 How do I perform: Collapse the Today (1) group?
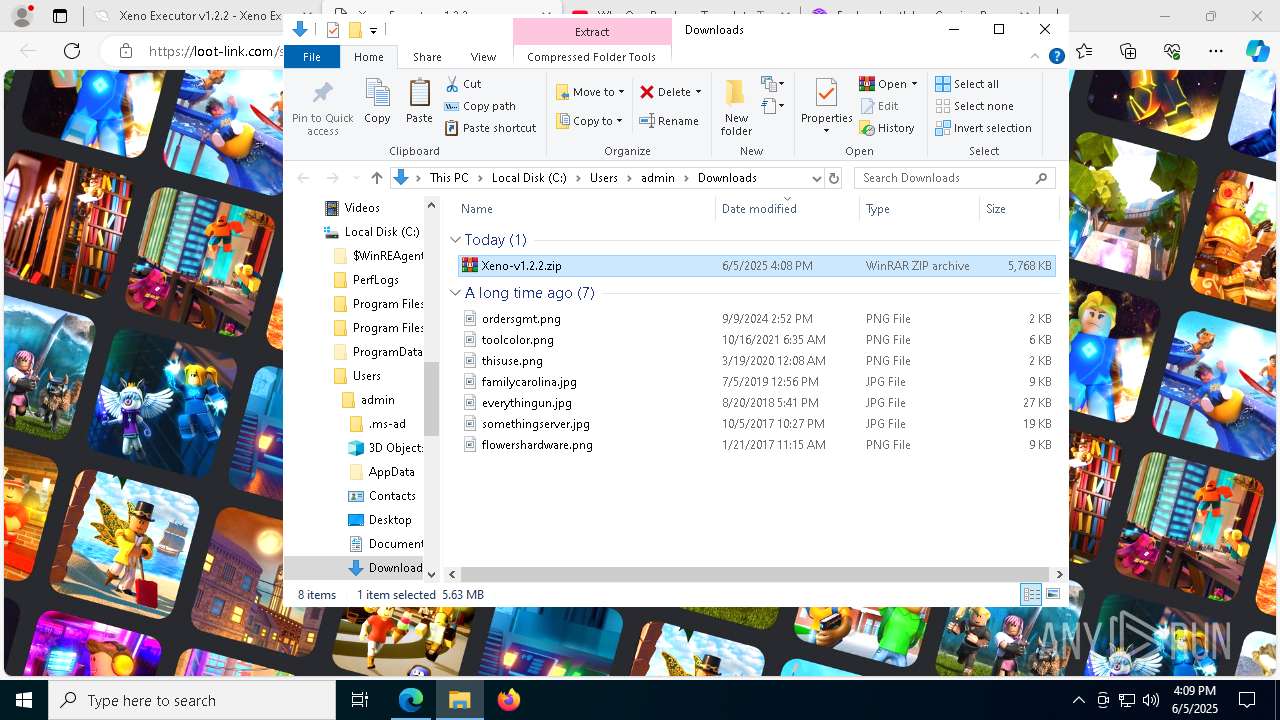click(455, 240)
